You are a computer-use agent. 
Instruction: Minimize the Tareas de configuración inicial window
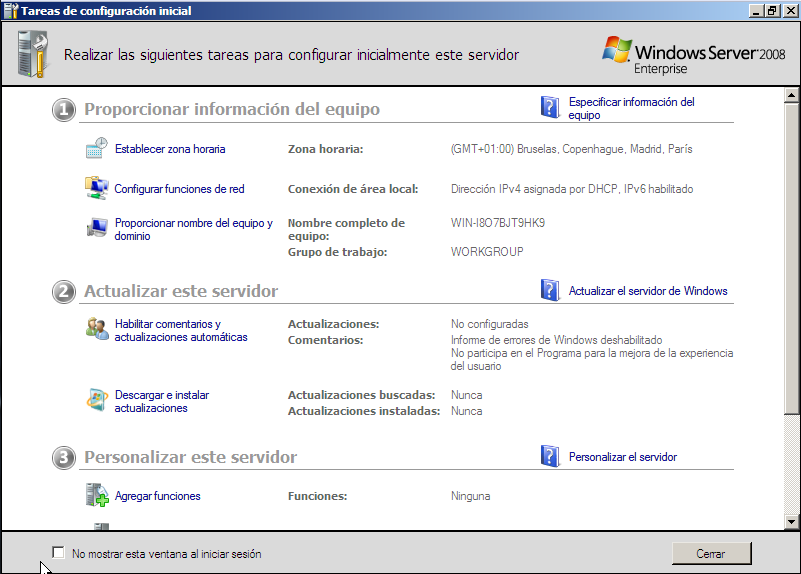[x=757, y=11]
